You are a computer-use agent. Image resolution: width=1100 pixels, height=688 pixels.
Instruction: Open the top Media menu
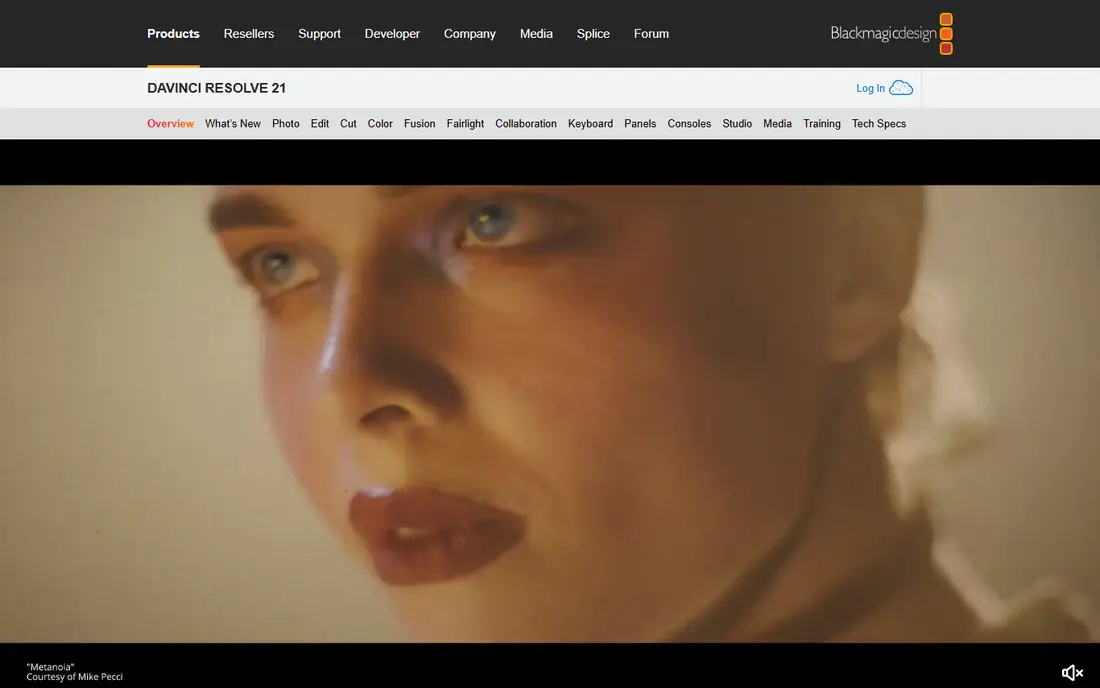(x=536, y=34)
